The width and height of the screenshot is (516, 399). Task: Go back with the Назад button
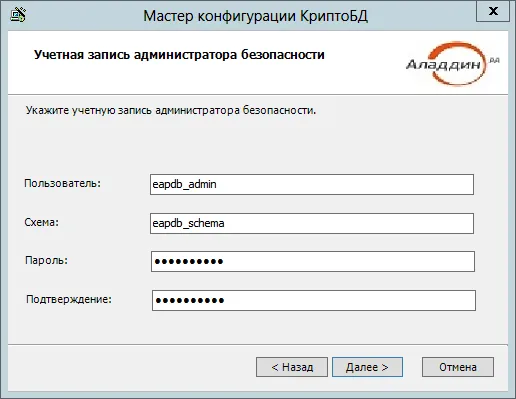(292, 367)
